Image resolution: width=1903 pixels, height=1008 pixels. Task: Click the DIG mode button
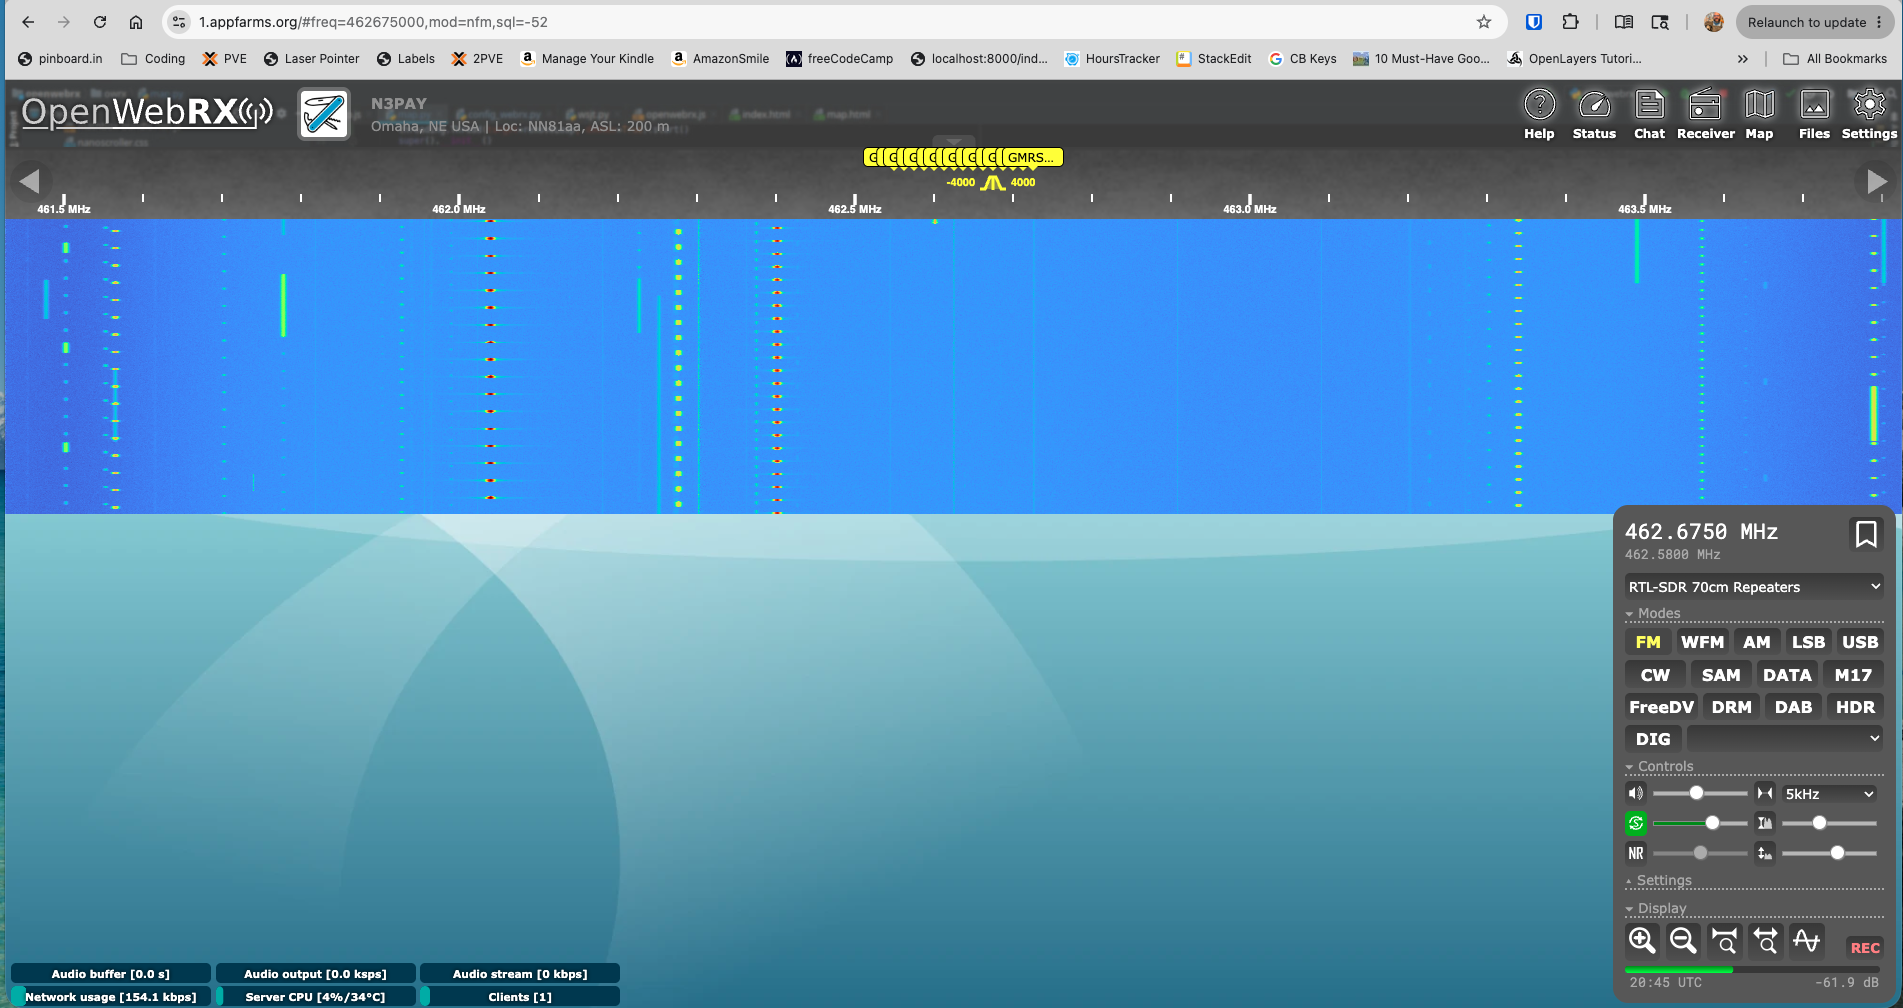[1653, 739]
